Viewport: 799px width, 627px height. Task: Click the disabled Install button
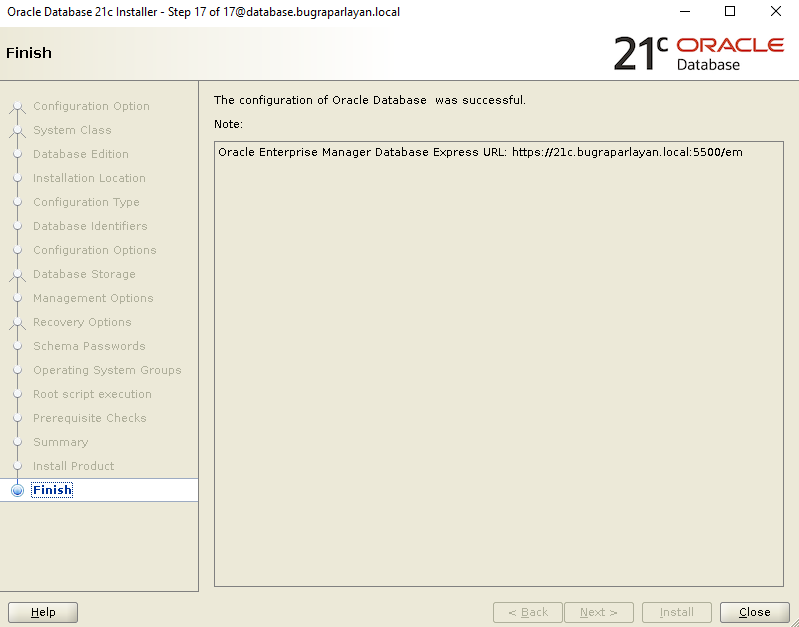[677, 612]
